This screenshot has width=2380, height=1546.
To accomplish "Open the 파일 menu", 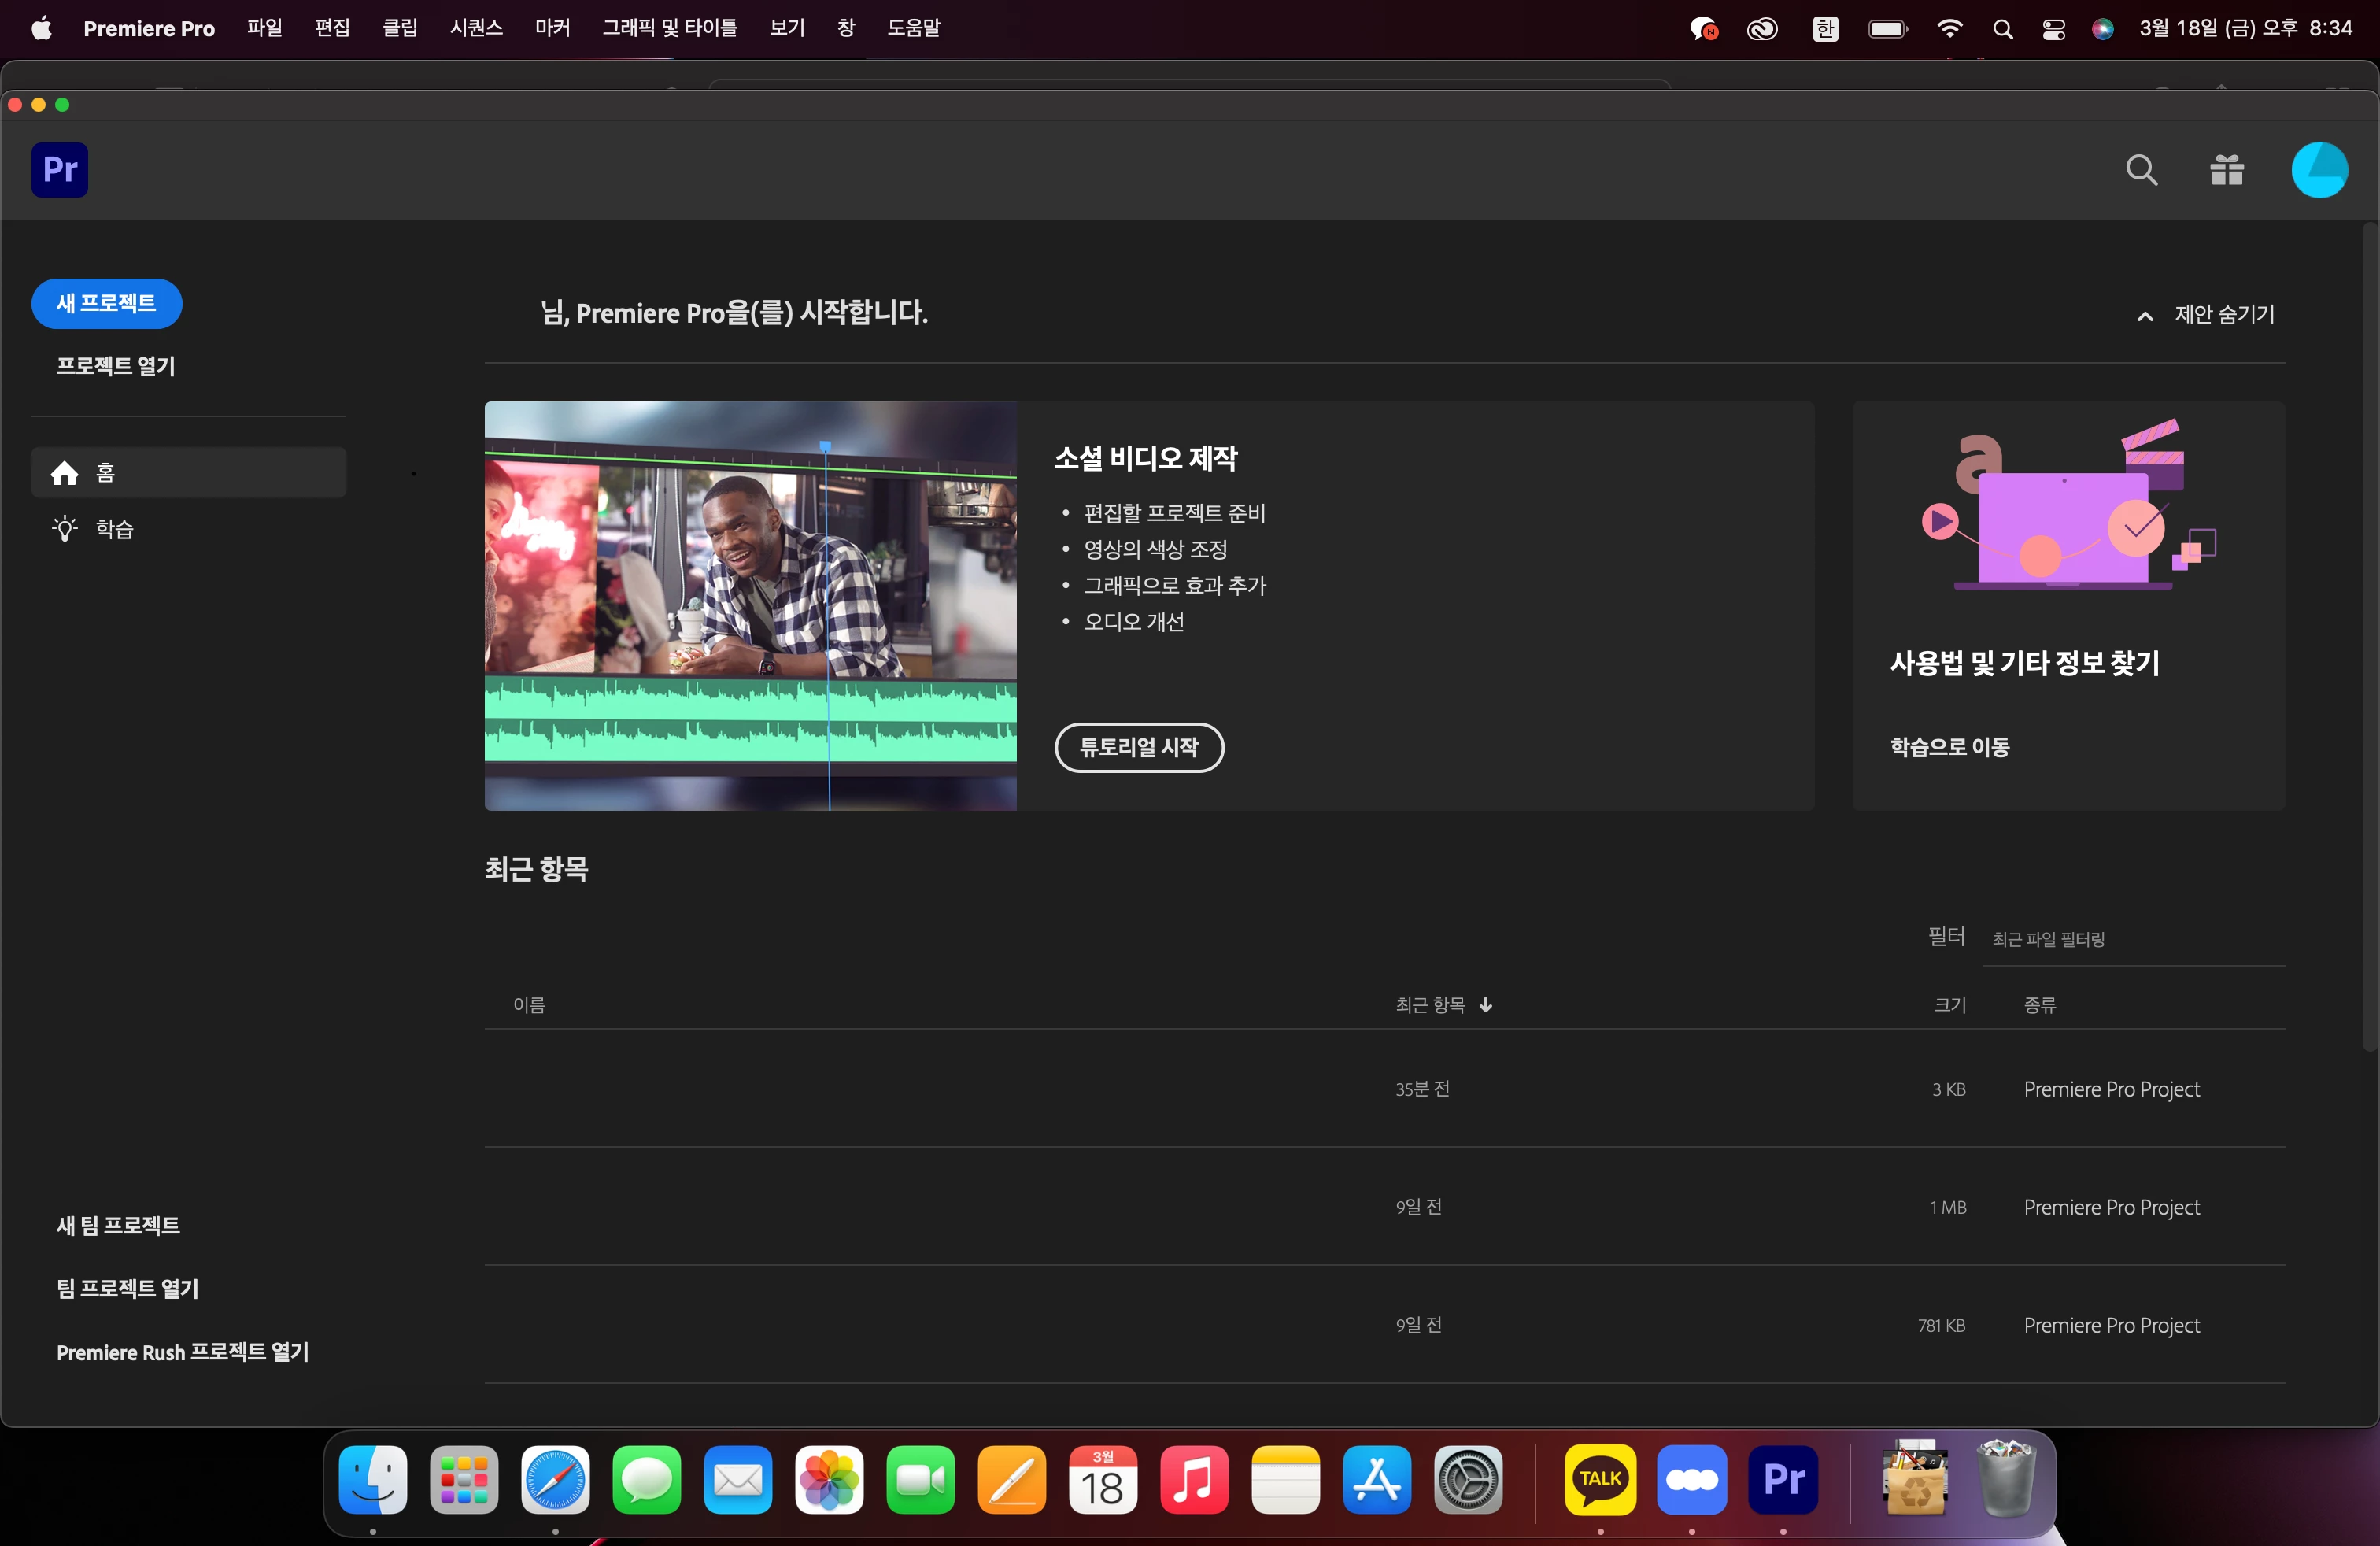I will click(x=265, y=28).
